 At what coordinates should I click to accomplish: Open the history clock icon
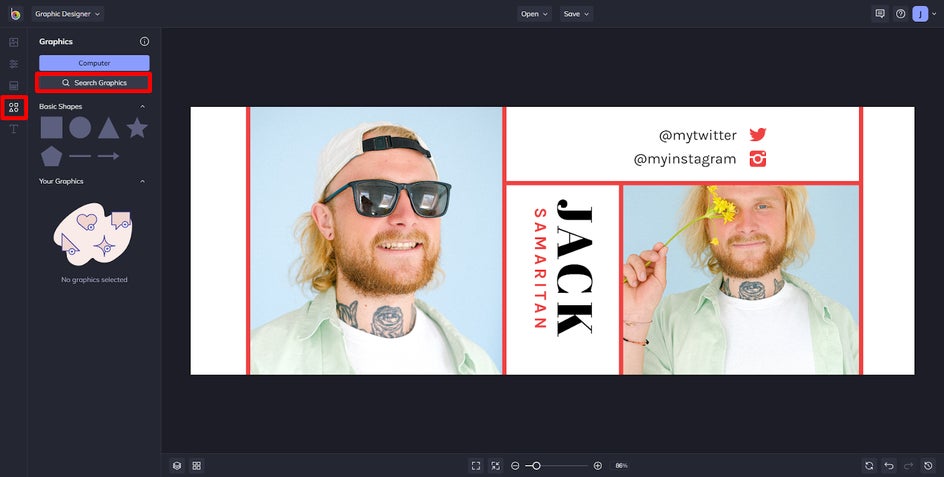point(928,466)
